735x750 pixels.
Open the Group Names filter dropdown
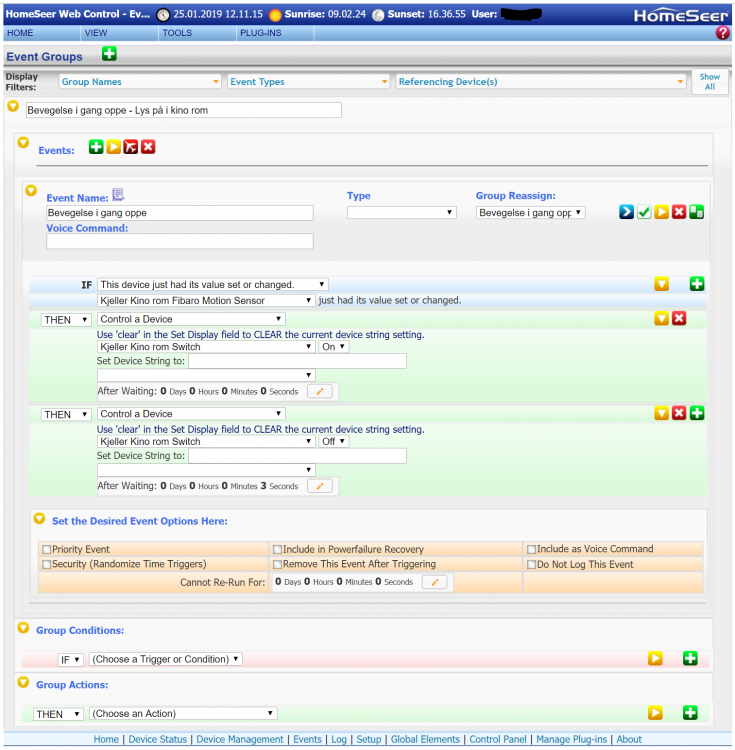pyautogui.click(x=140, y=82)
